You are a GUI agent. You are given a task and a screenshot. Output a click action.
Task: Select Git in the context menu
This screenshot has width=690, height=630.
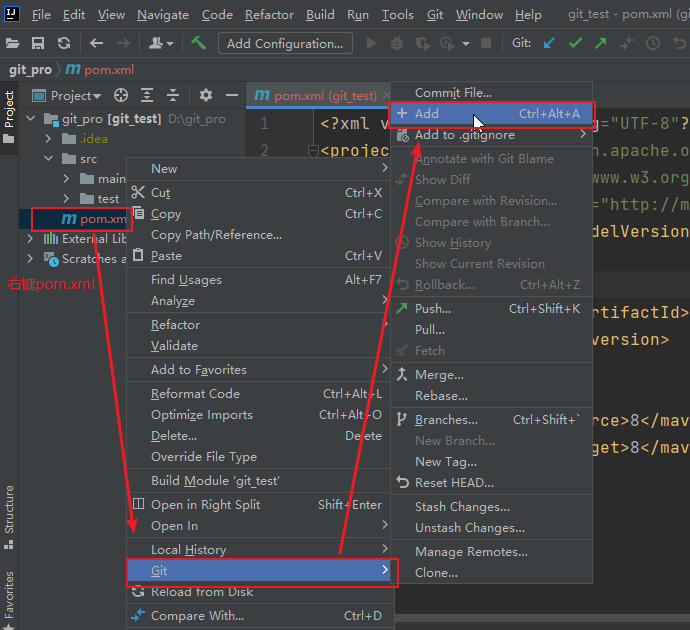point(259,571)
